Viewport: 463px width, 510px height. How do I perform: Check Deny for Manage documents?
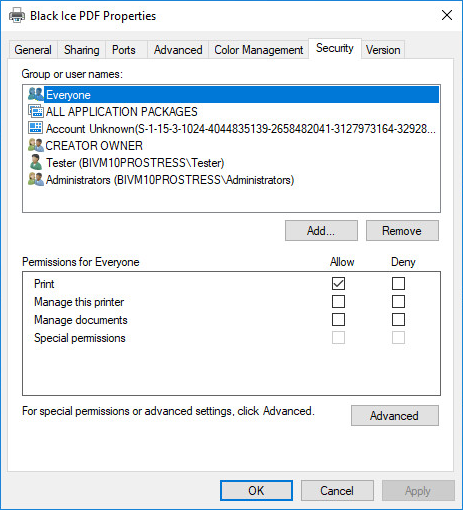[x=398, y=320]
